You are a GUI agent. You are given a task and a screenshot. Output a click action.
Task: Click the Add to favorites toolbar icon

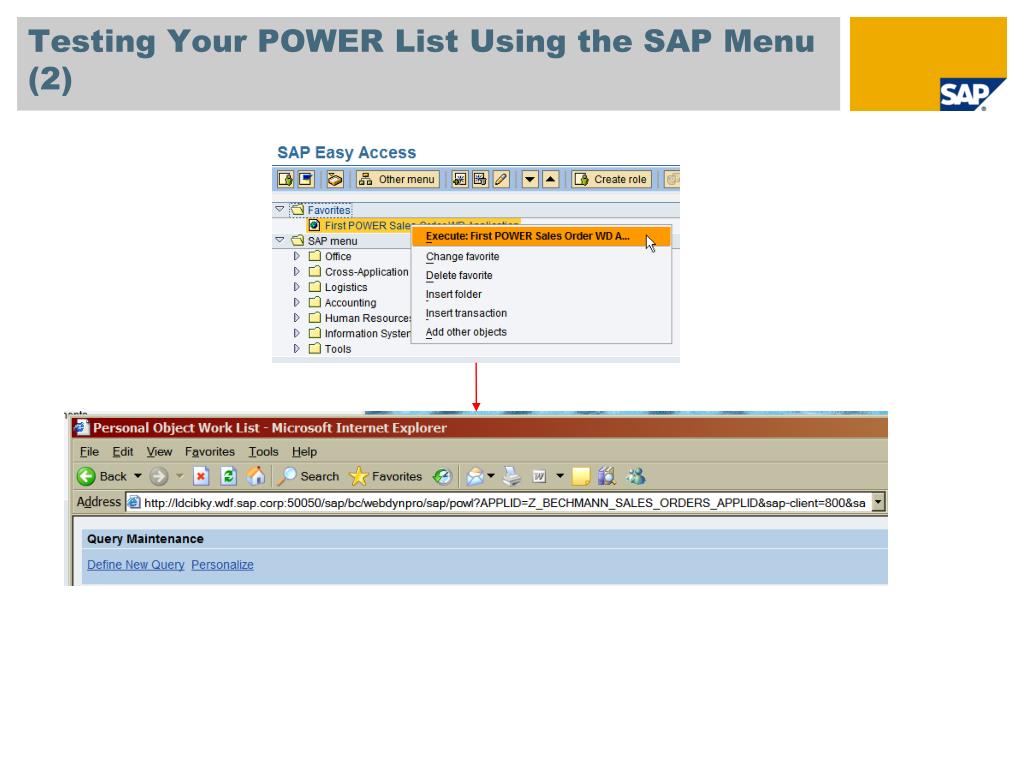click(460, 179)
